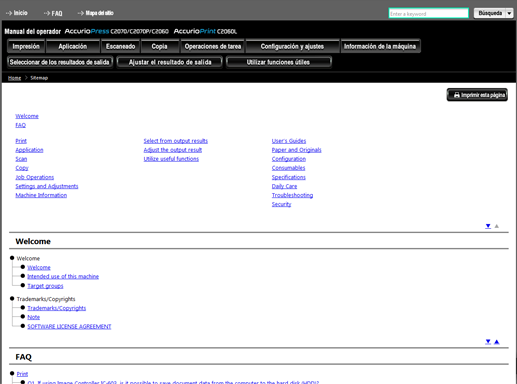Open the Security link

(281, 204)
